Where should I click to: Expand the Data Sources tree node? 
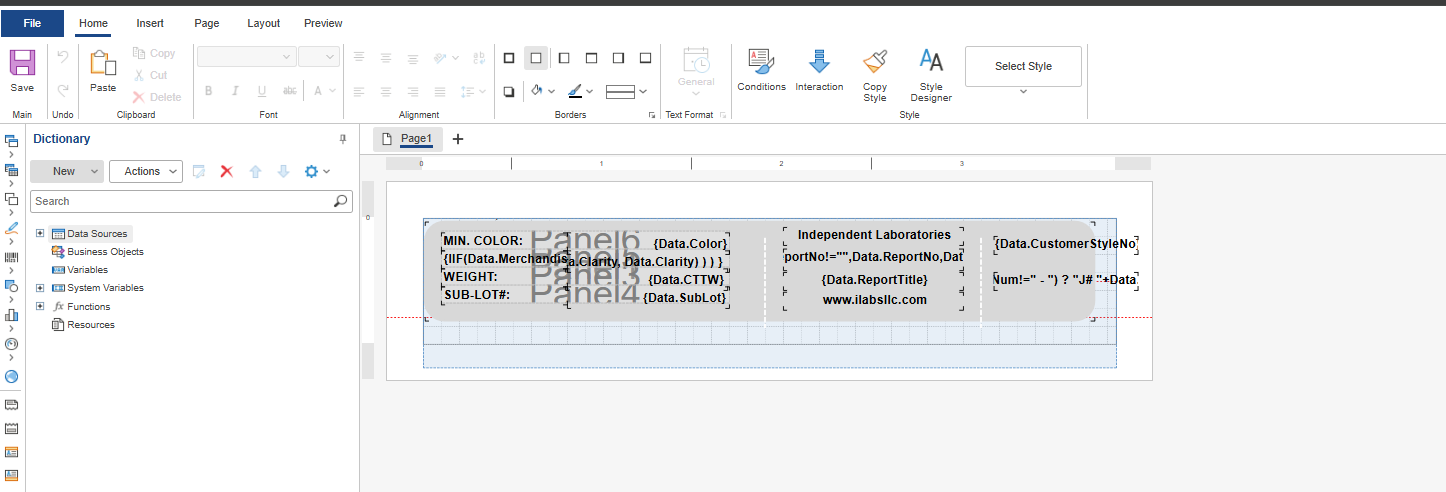click(x=40, y=233)
